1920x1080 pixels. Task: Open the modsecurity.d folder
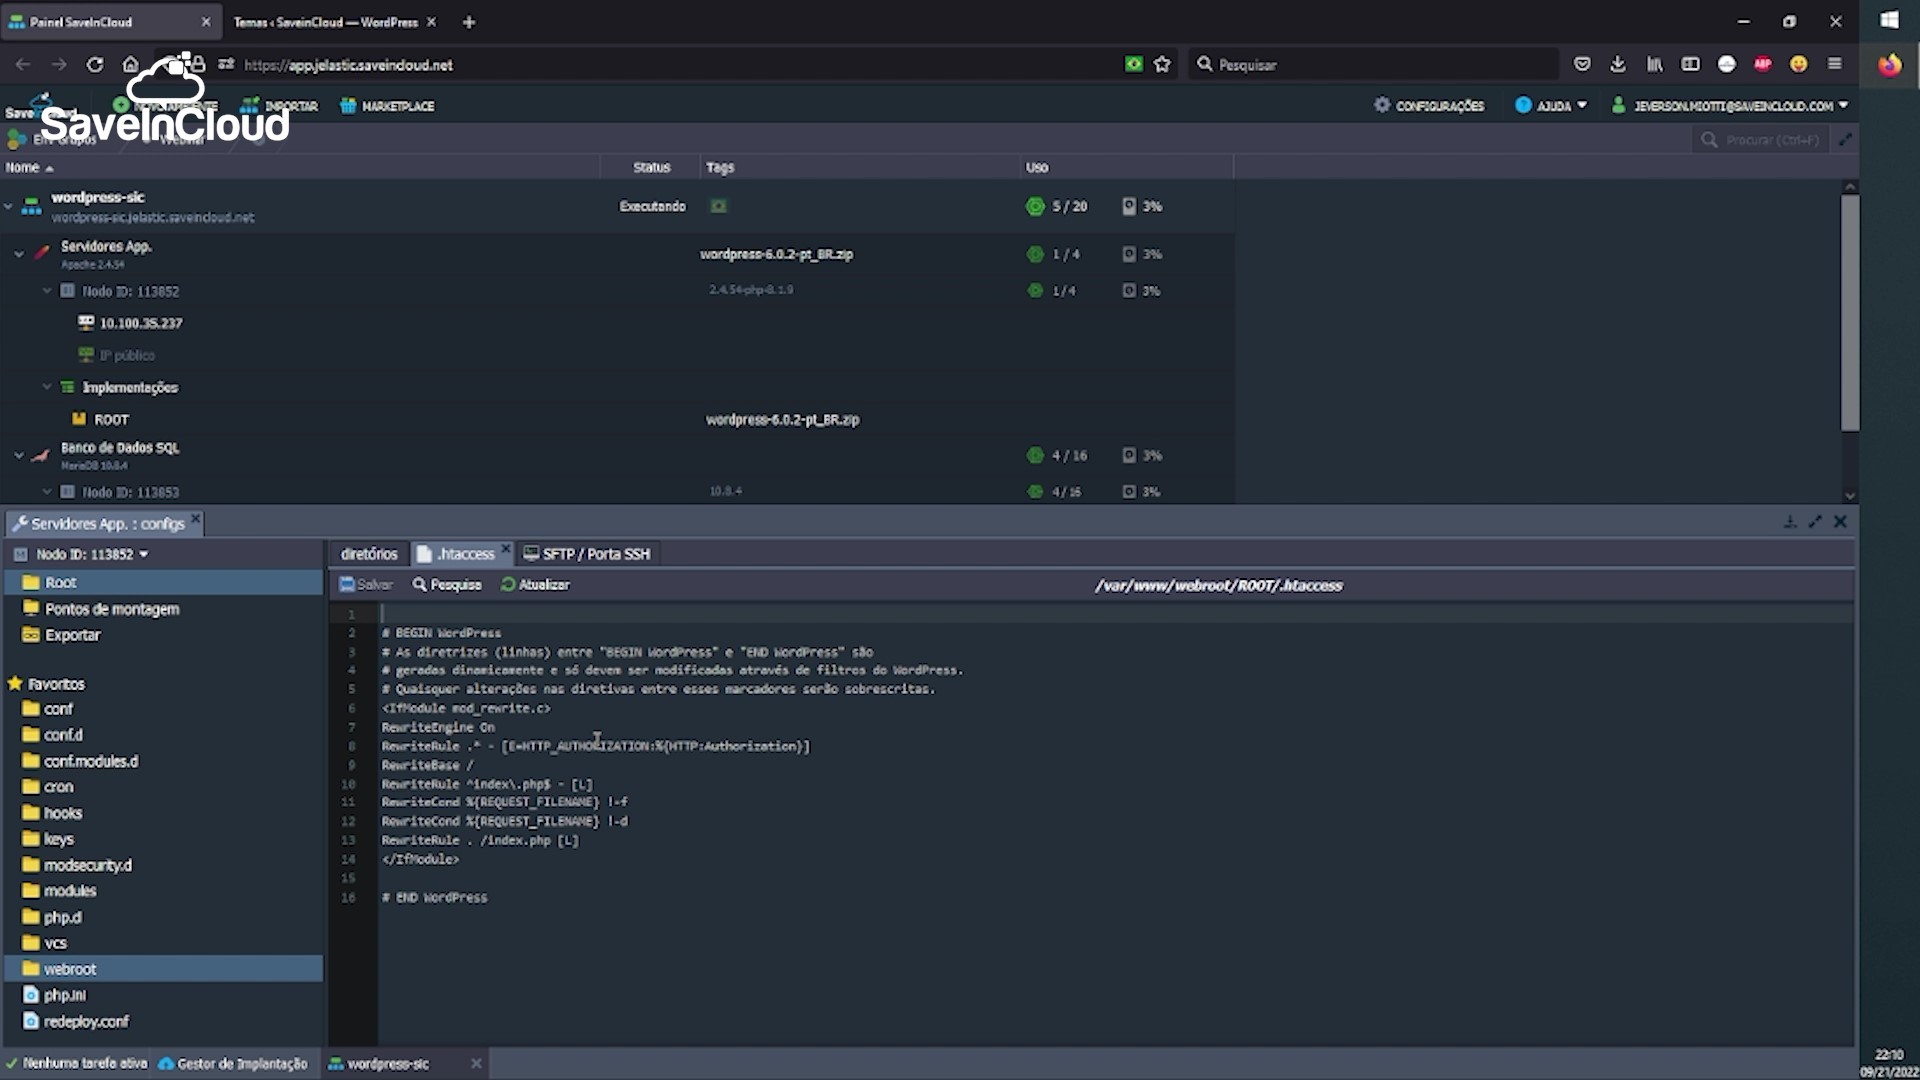point(77,865)
